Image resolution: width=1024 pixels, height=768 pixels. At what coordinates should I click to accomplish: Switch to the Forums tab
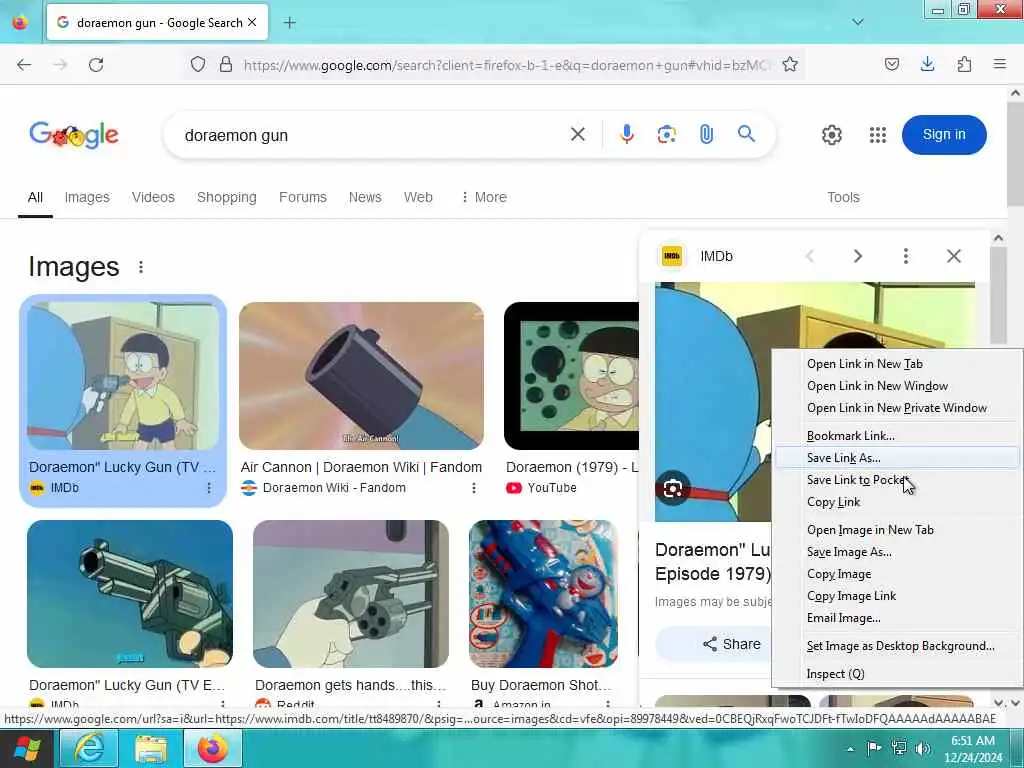click(302, 197)
